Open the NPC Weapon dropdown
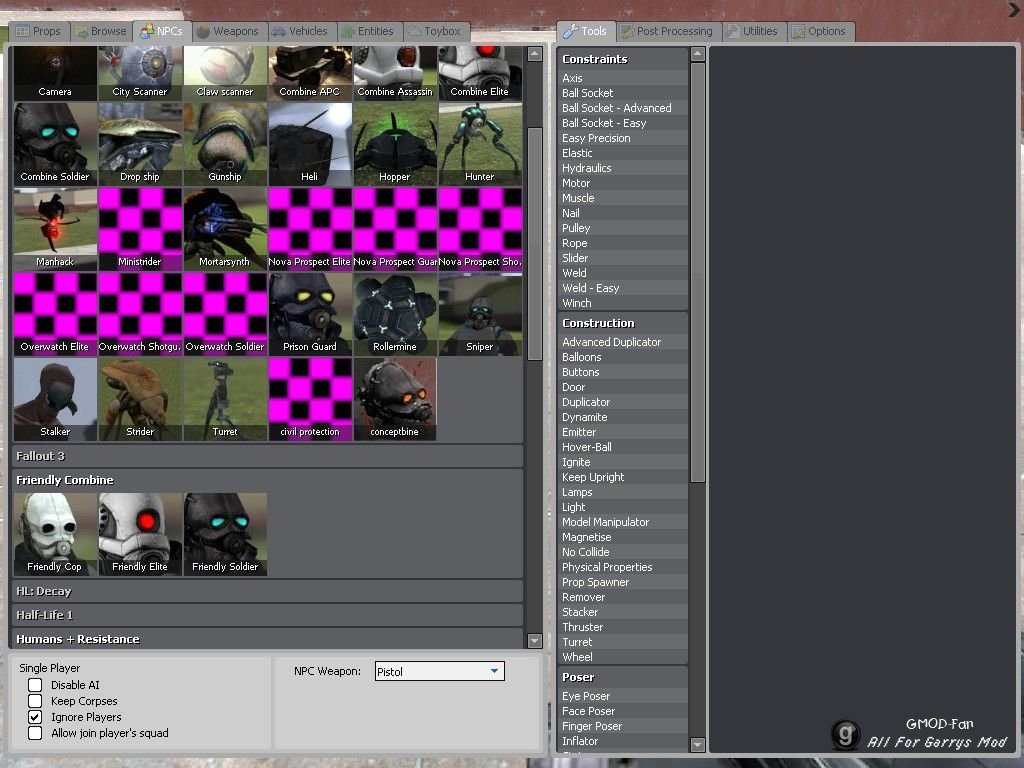 tap(440, 671)
